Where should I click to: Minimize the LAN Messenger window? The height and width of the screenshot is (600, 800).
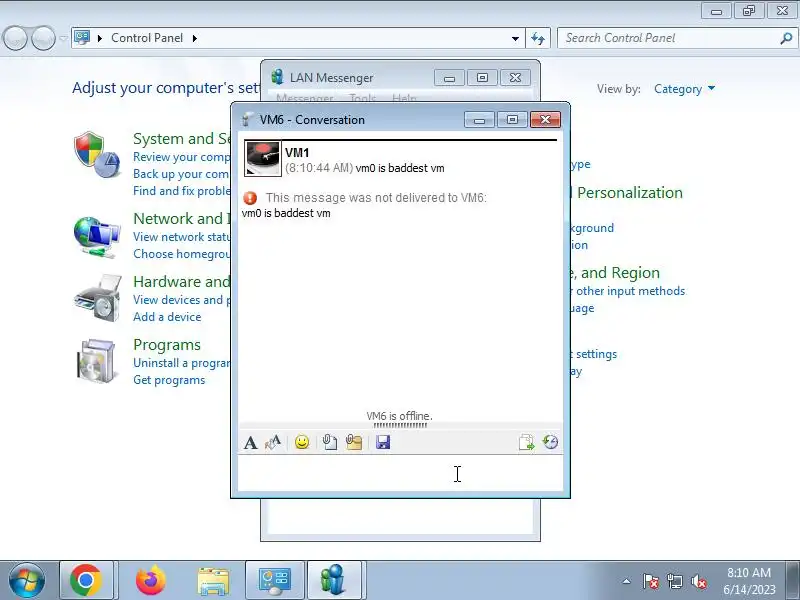click(449, 78)
